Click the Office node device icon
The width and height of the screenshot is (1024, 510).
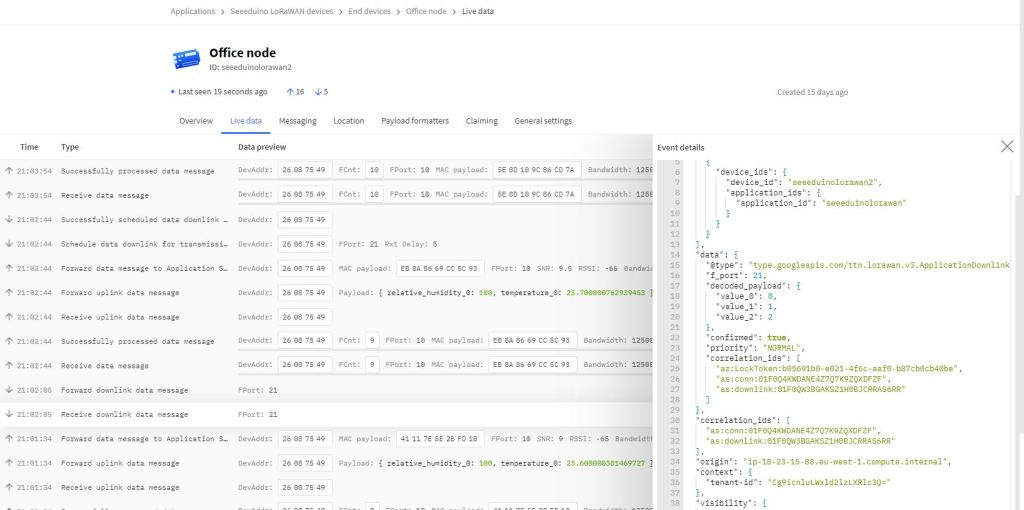pyautogui.click(x=186, y=59)
